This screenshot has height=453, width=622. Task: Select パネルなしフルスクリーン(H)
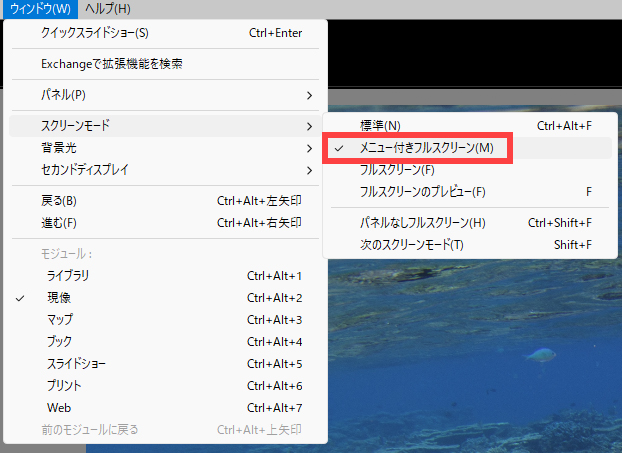pyautogui.click(x=422, y=223)
